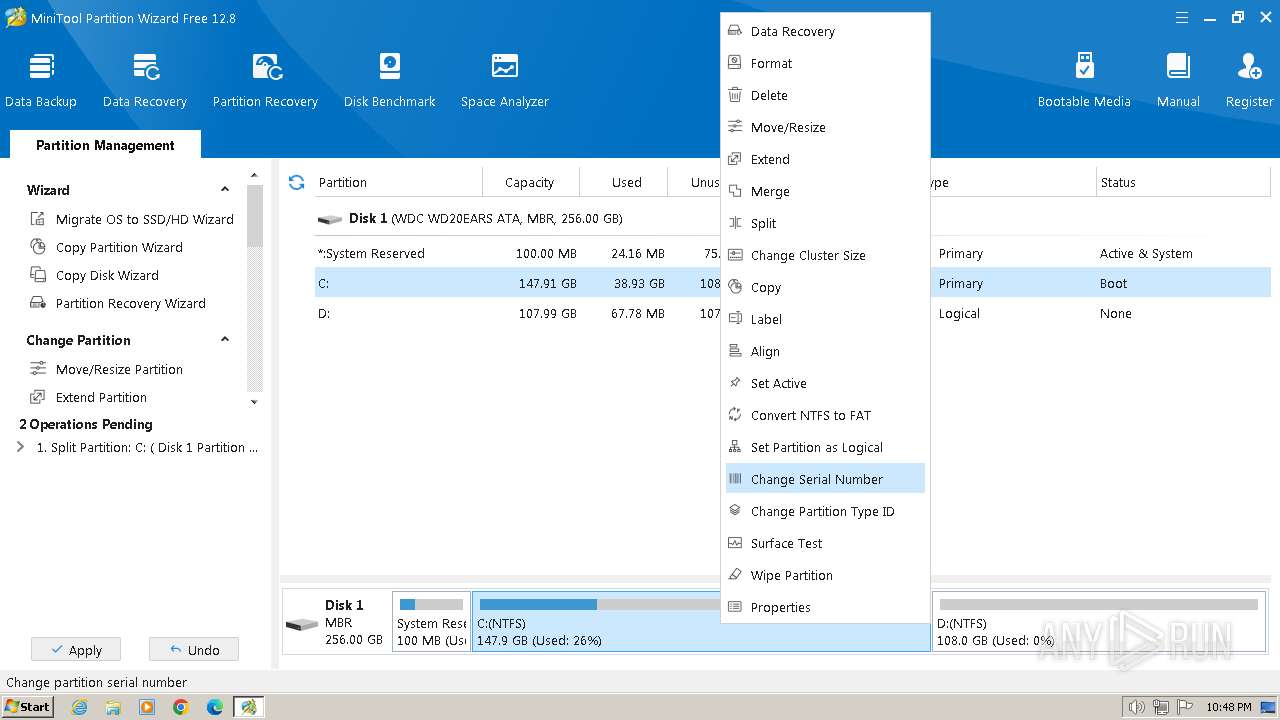Select D: partition block in disk map
The image size is (1280, 720).
[x=1098, y=622]
